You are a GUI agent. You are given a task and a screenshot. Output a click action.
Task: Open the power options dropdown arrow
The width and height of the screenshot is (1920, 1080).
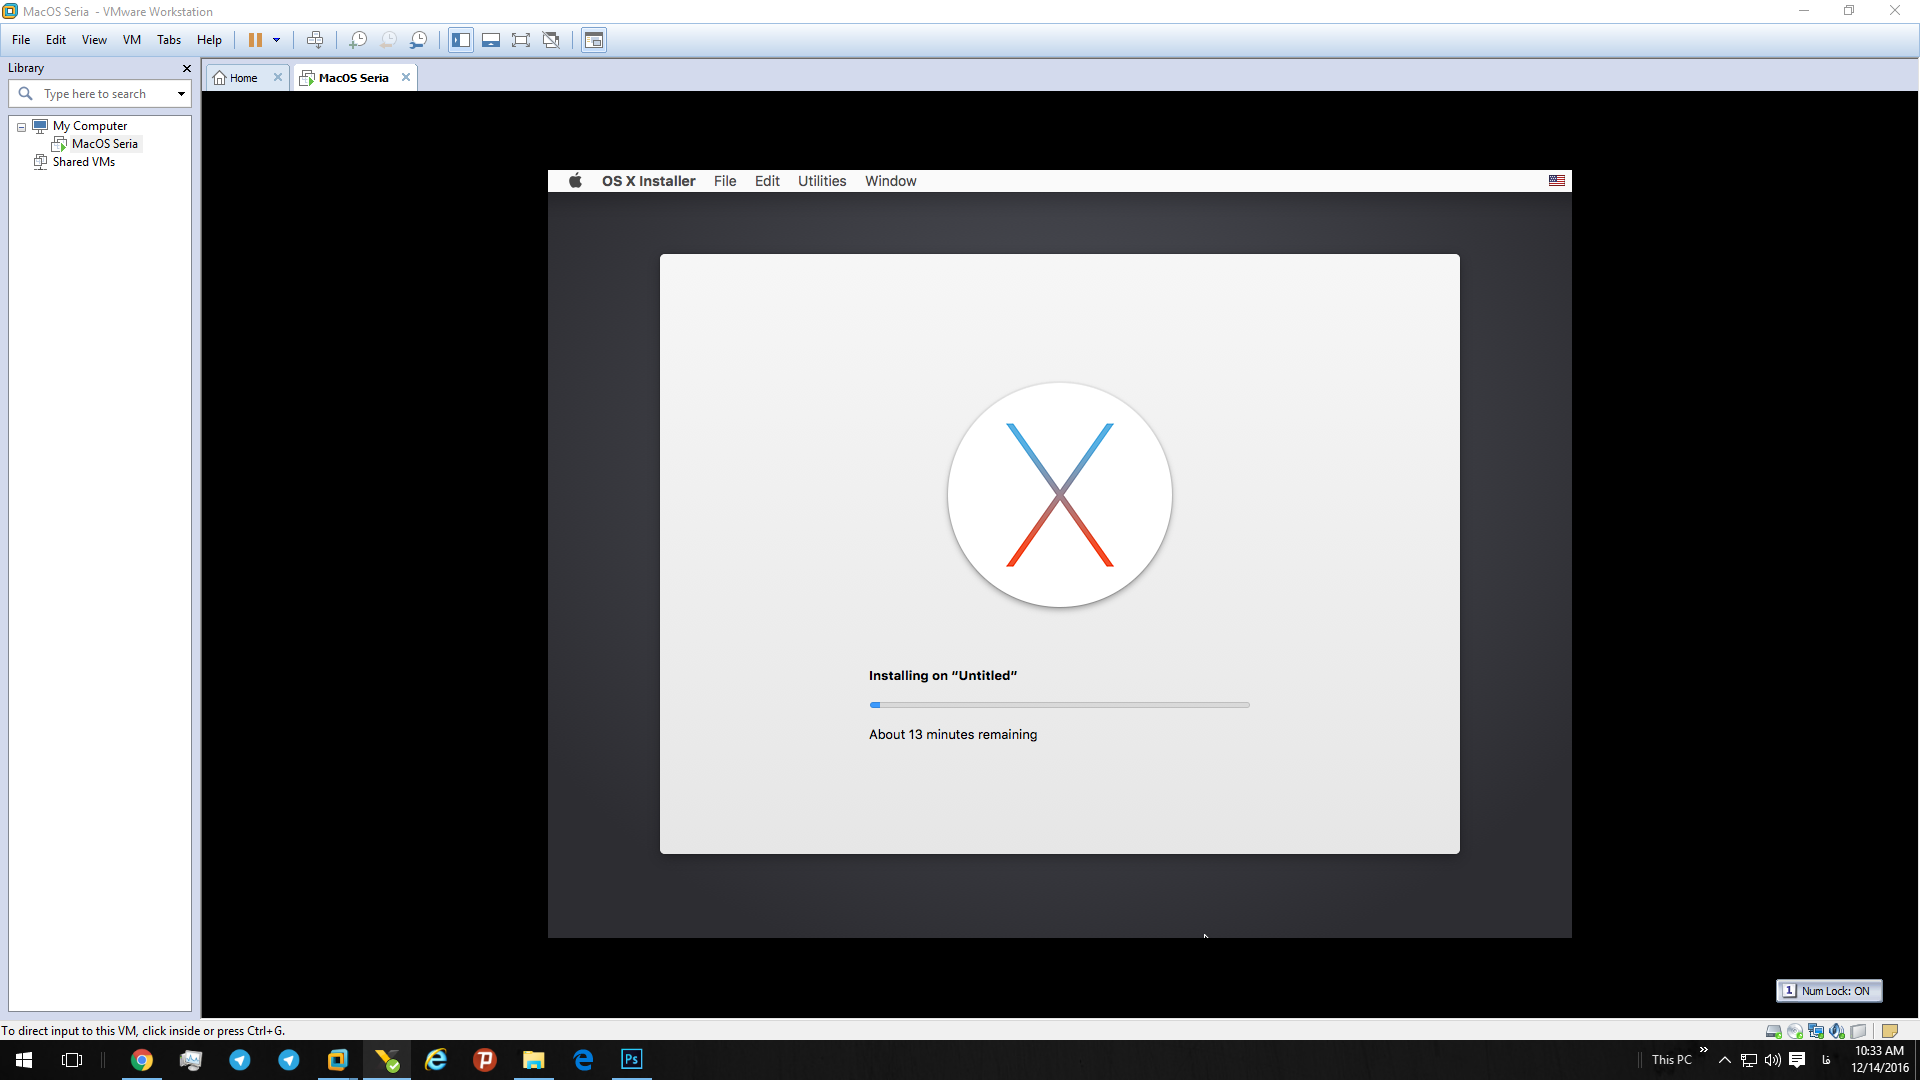277,40
